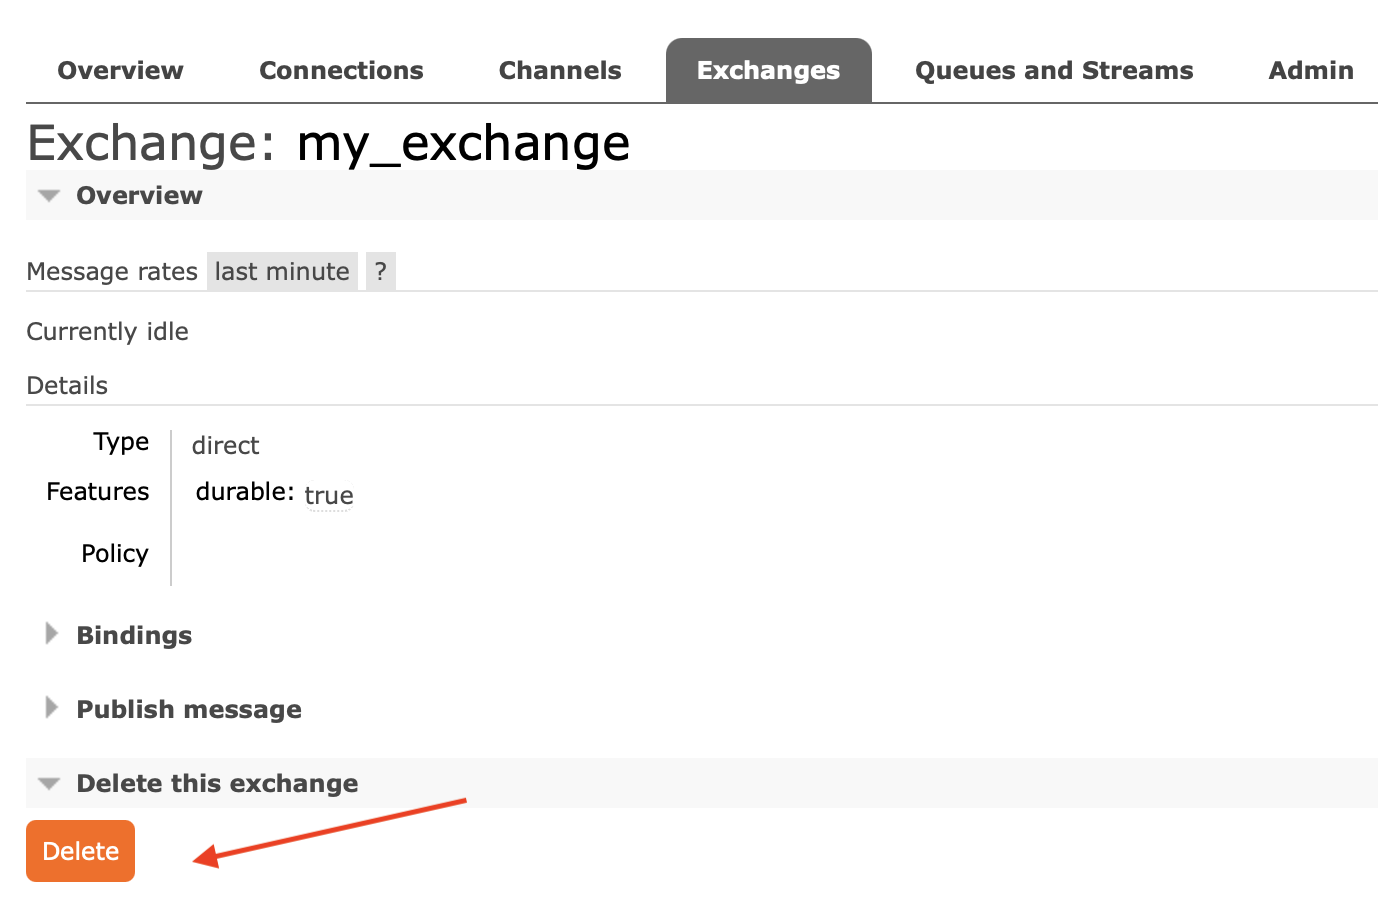Select the Channels tab
The width and height of the screenshot is (1378, 910).
(x=560, y=70)
